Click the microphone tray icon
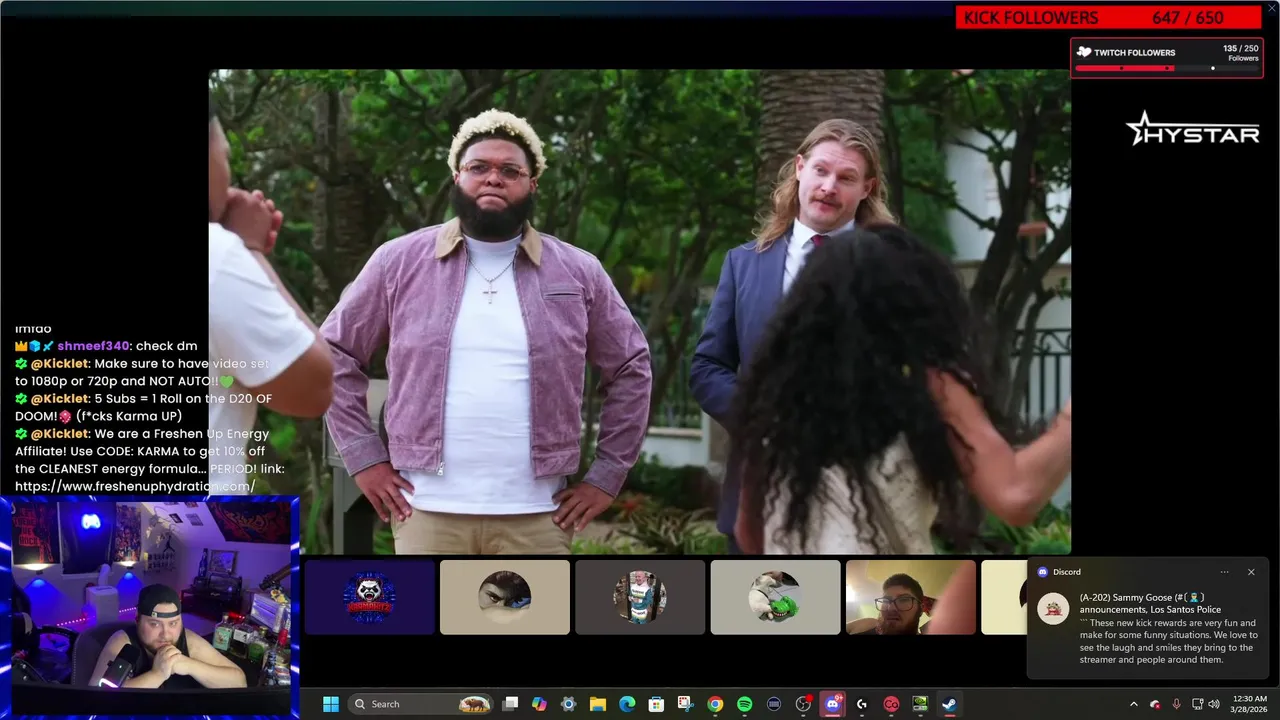 click(1176, 704)
